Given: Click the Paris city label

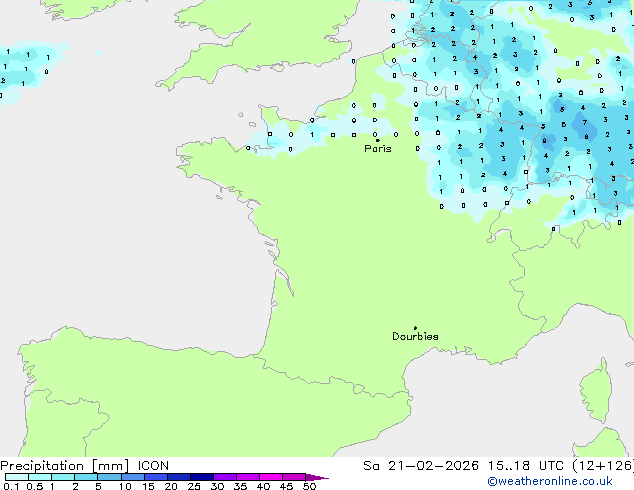Looking at the screenshot, I should pos(378,149).
